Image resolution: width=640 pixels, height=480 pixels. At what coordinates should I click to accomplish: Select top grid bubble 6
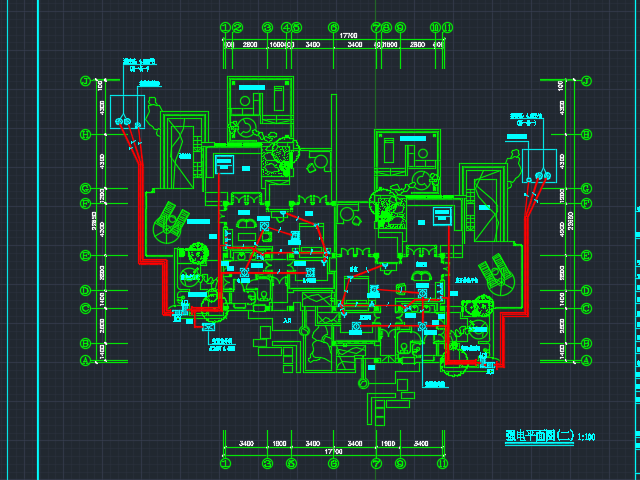tap(332, 28)
